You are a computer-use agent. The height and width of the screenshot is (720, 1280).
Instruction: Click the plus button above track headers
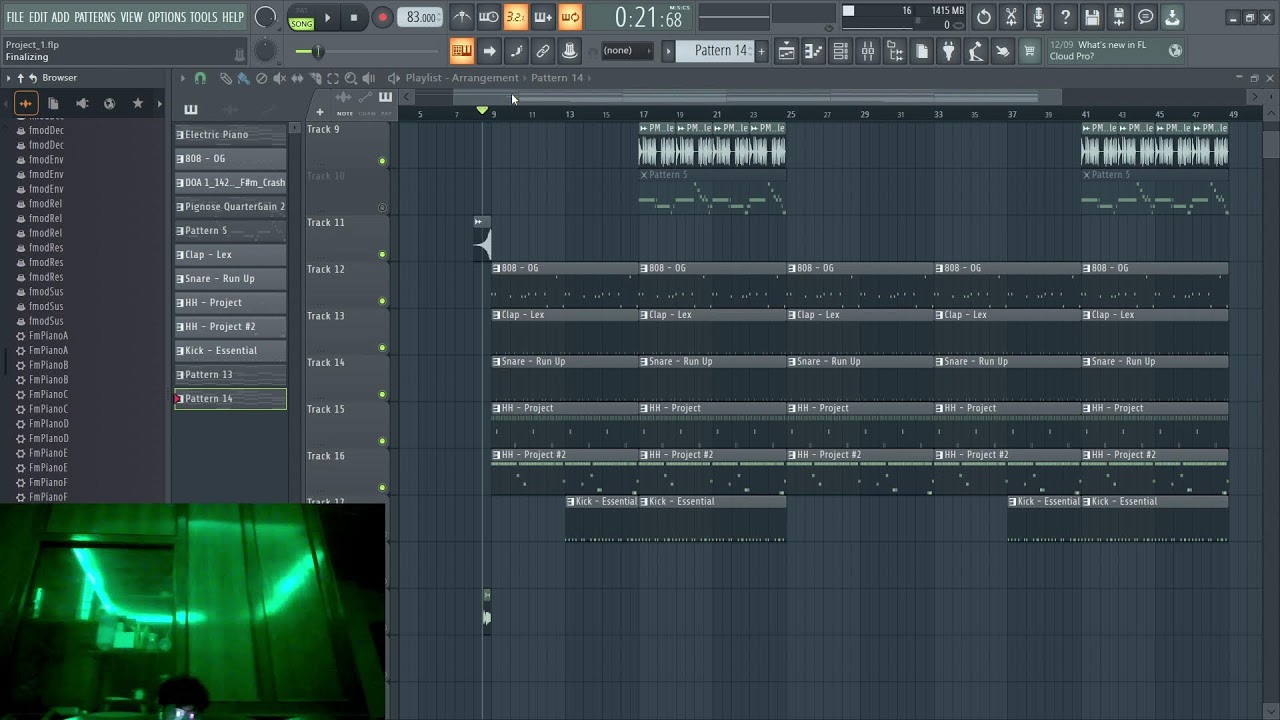point(320,112)
